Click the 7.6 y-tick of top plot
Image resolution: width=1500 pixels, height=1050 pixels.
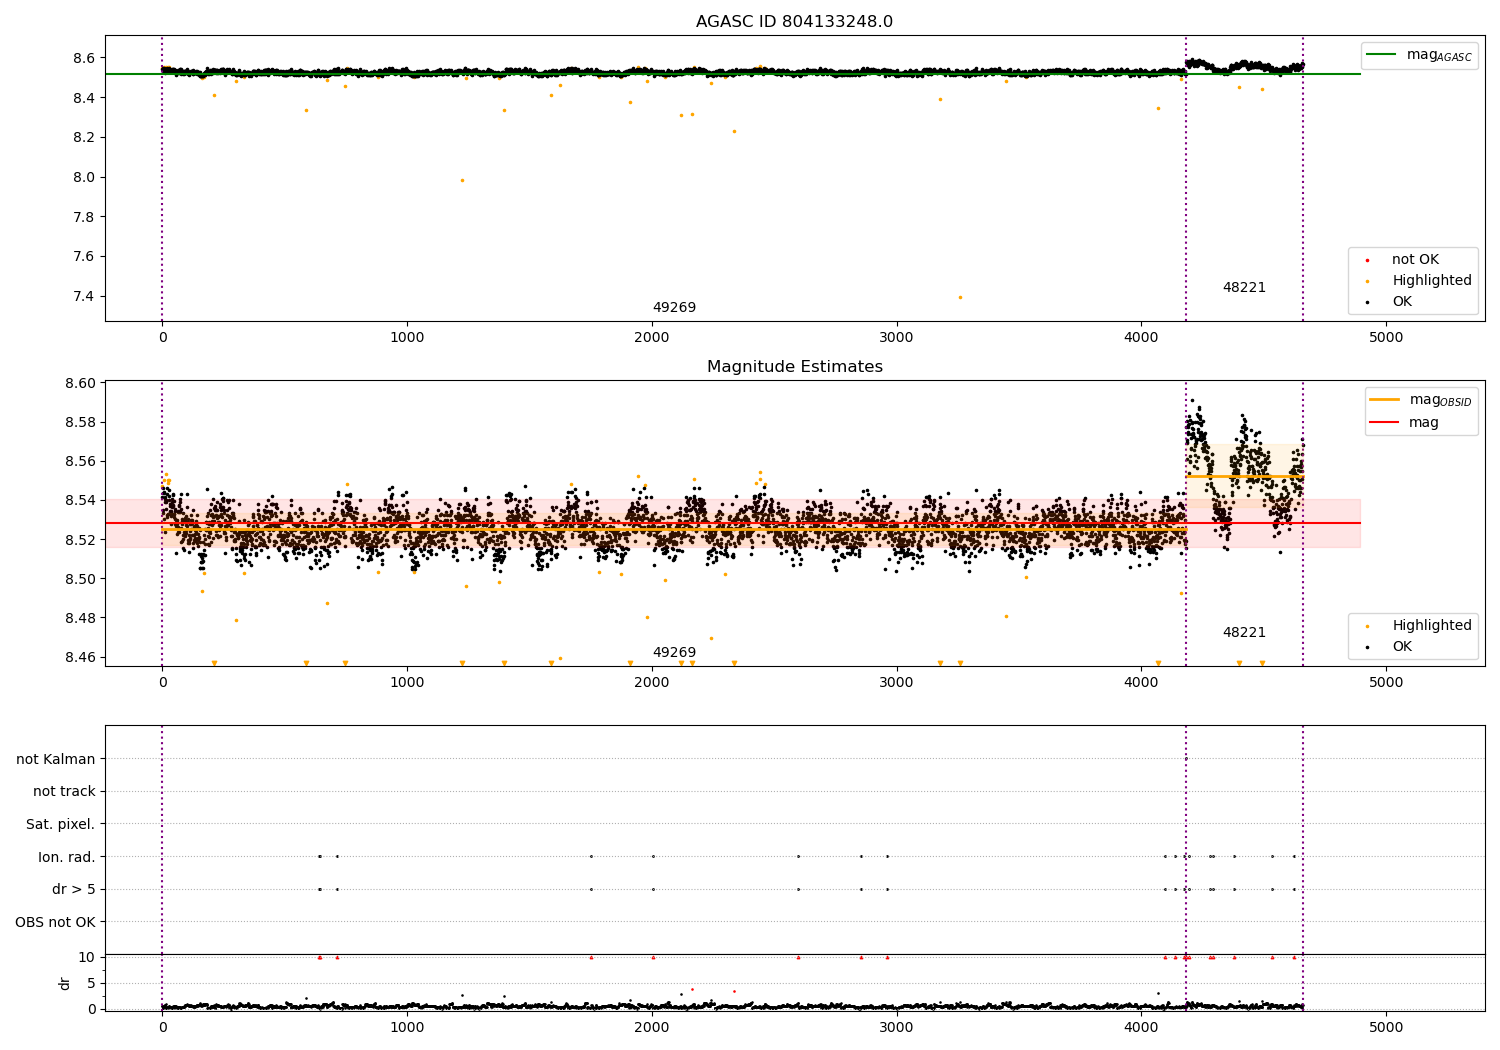(x=83, y=256)
